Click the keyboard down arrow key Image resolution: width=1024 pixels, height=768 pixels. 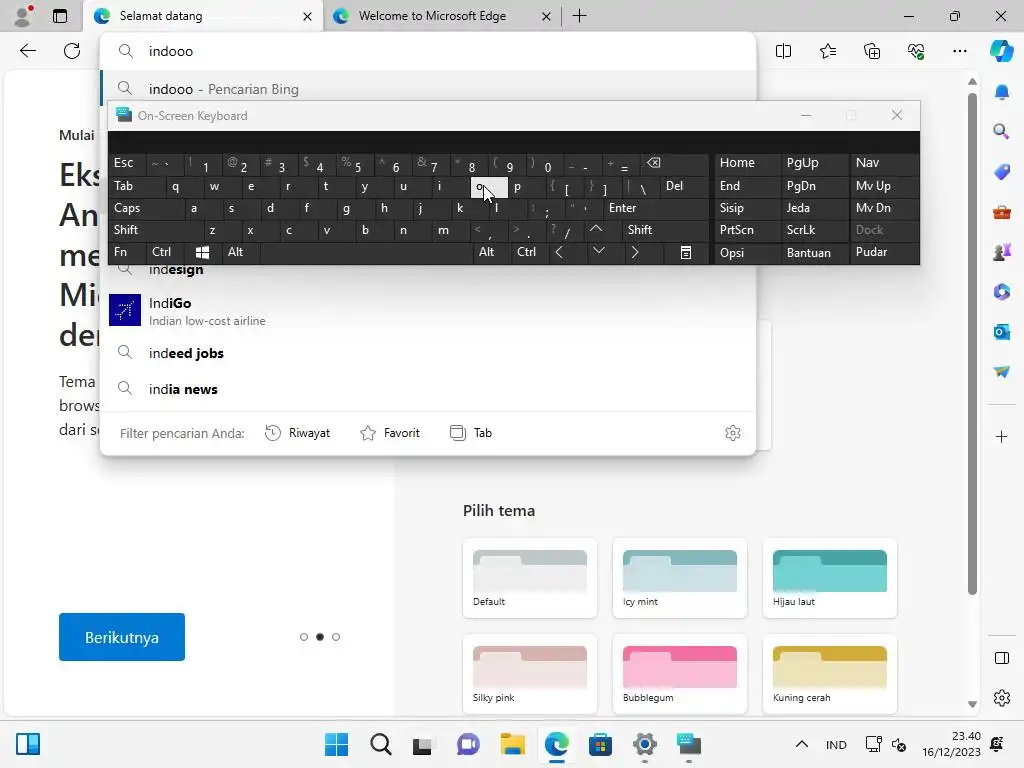pyautogui.click(x=599, y=251)
